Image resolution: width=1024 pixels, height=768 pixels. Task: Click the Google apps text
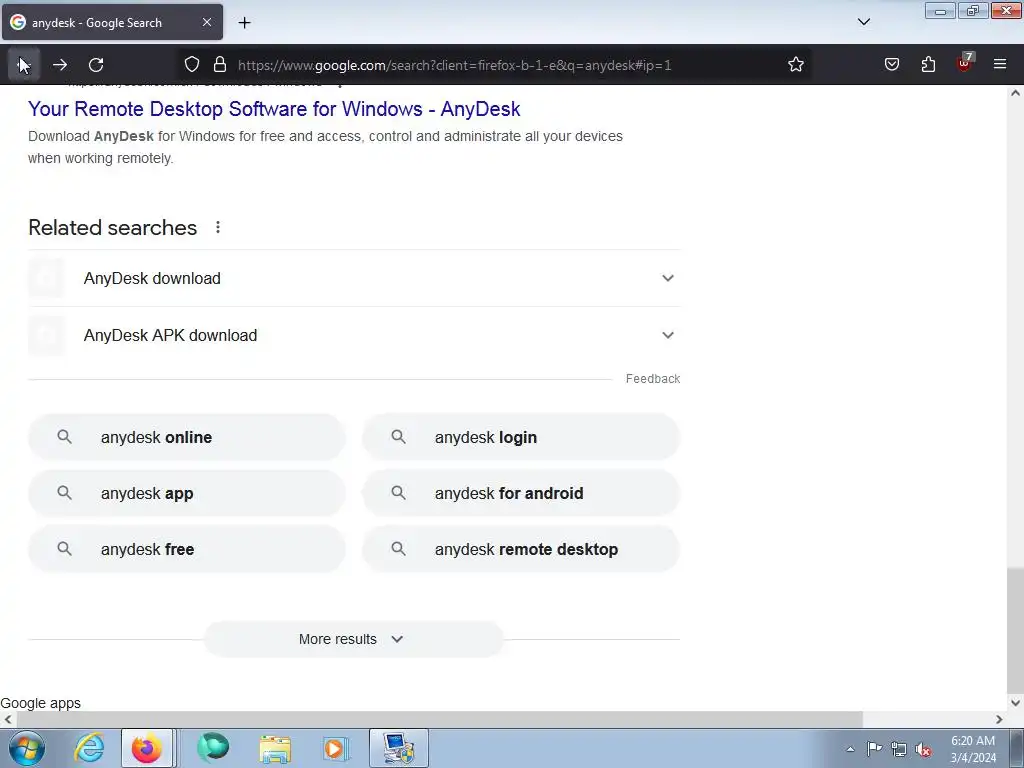point(40,703)
